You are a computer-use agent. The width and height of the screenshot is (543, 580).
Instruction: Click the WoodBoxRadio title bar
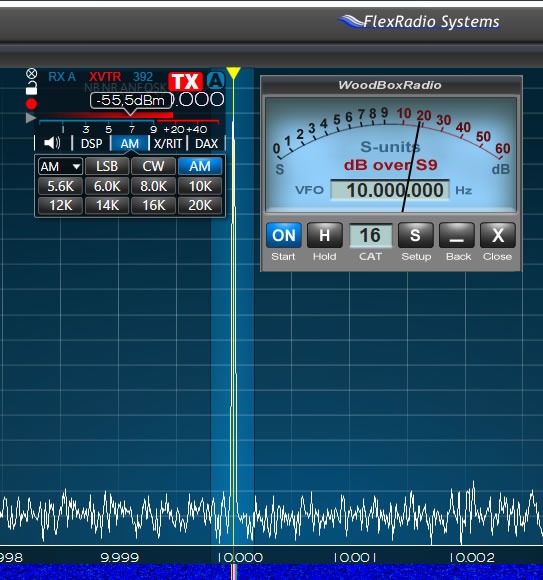point(391,85)
